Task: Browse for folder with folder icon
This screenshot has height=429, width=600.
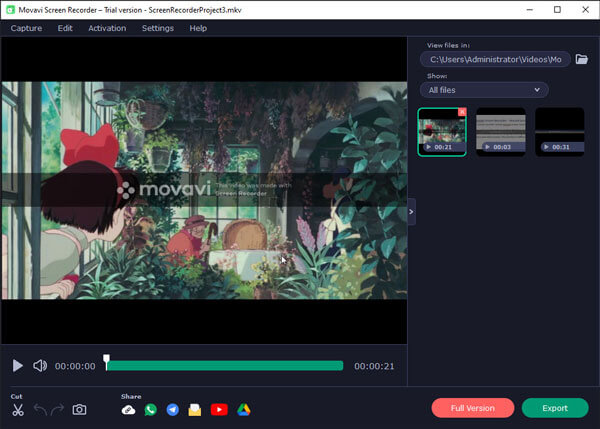Action: [582, 59]
